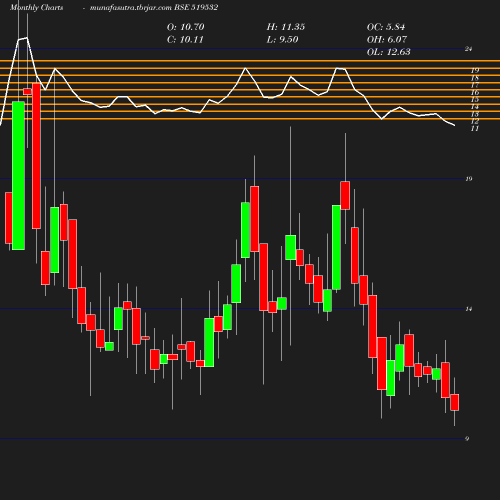Click the orange level label "17"
500x500 pixels.
[475, 85]
